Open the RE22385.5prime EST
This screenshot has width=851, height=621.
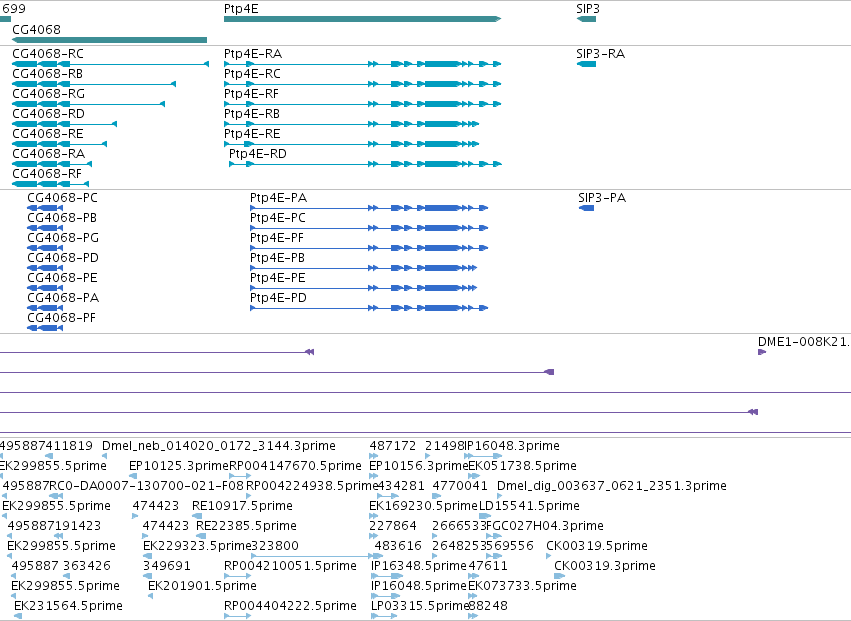246,526
